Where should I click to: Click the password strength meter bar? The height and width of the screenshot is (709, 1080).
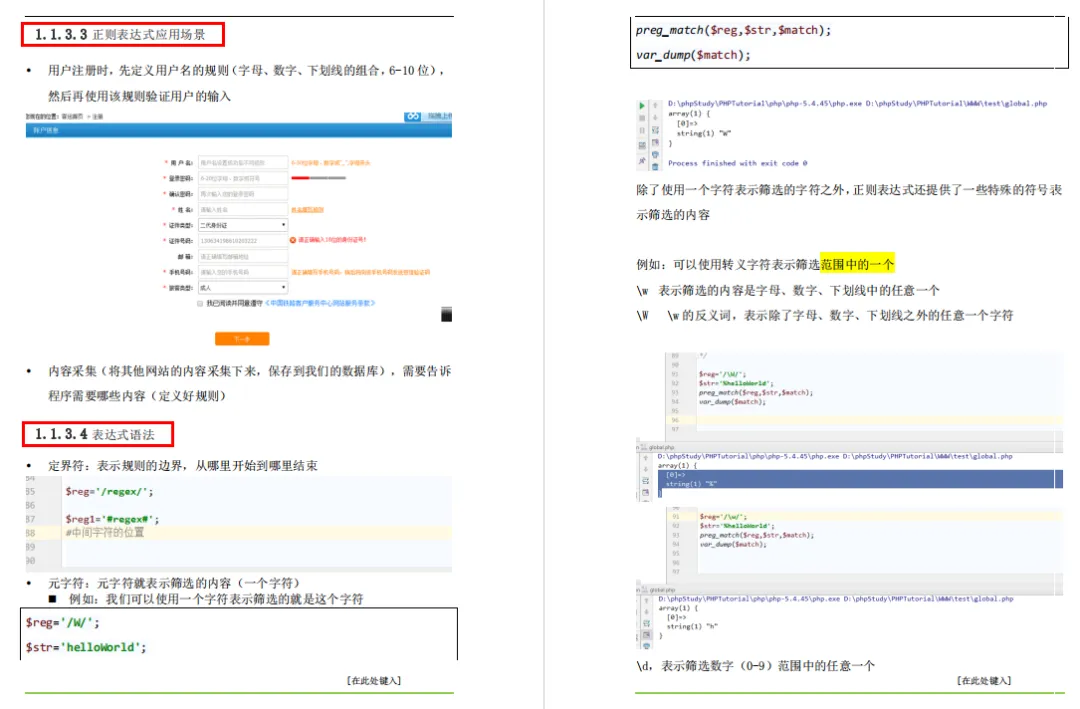pos(318,178)
